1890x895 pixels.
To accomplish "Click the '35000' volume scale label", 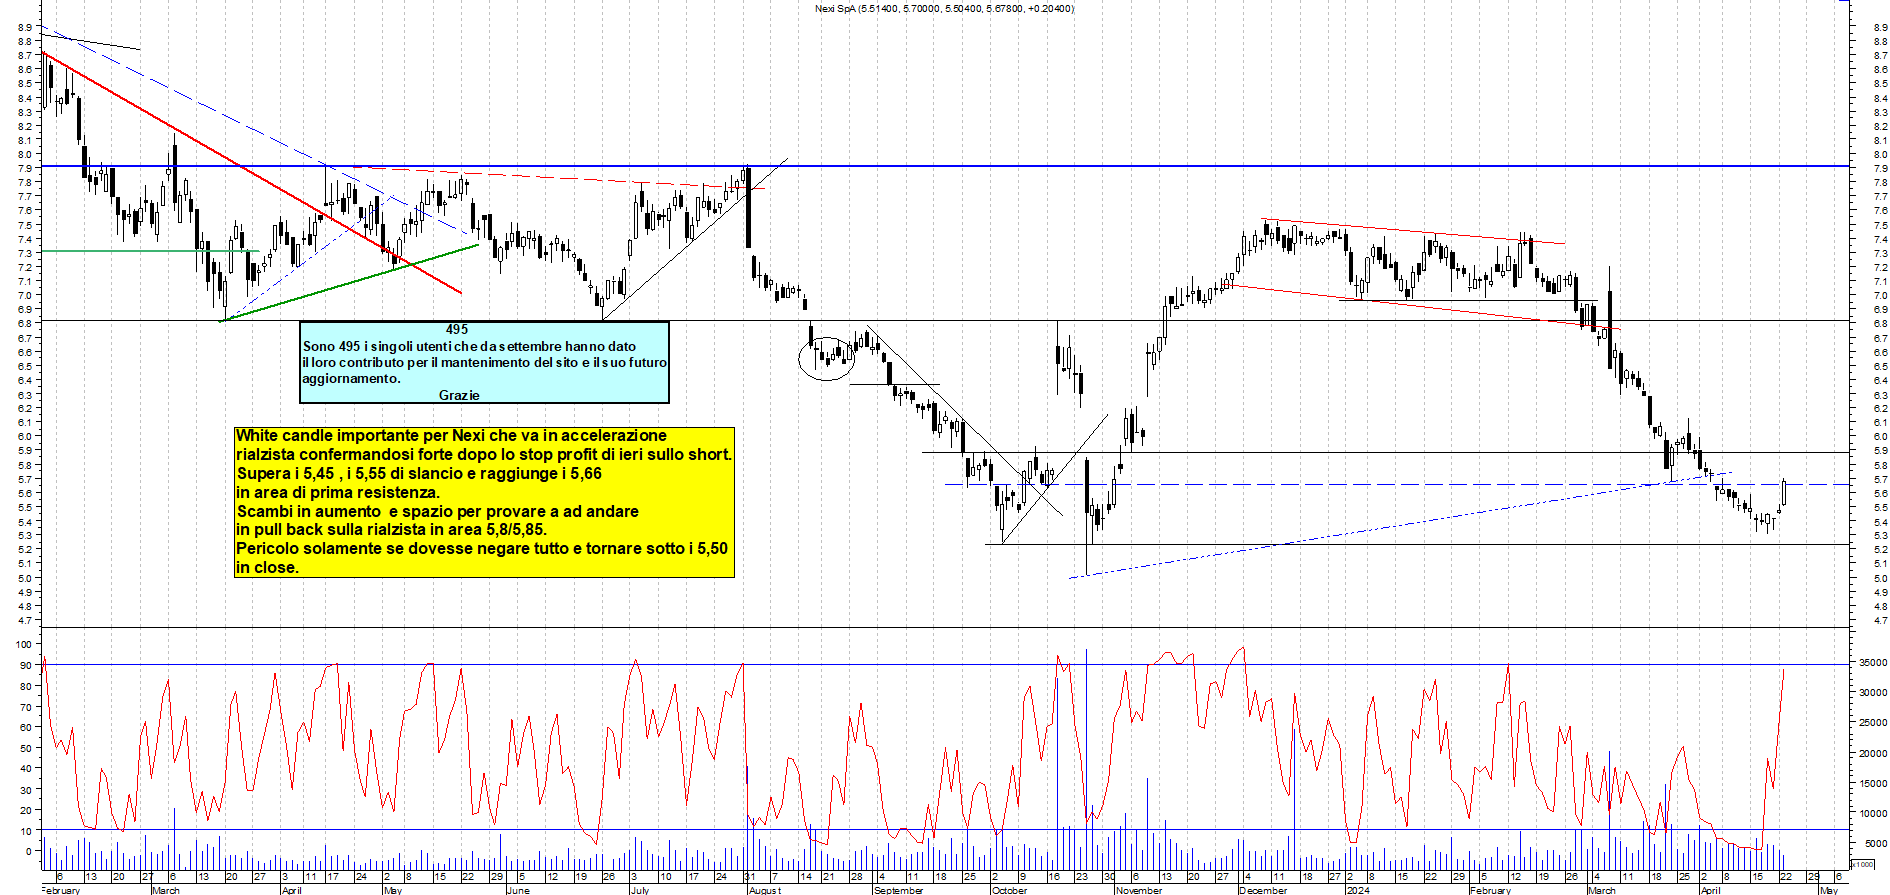I will (x=1873, y=663).
